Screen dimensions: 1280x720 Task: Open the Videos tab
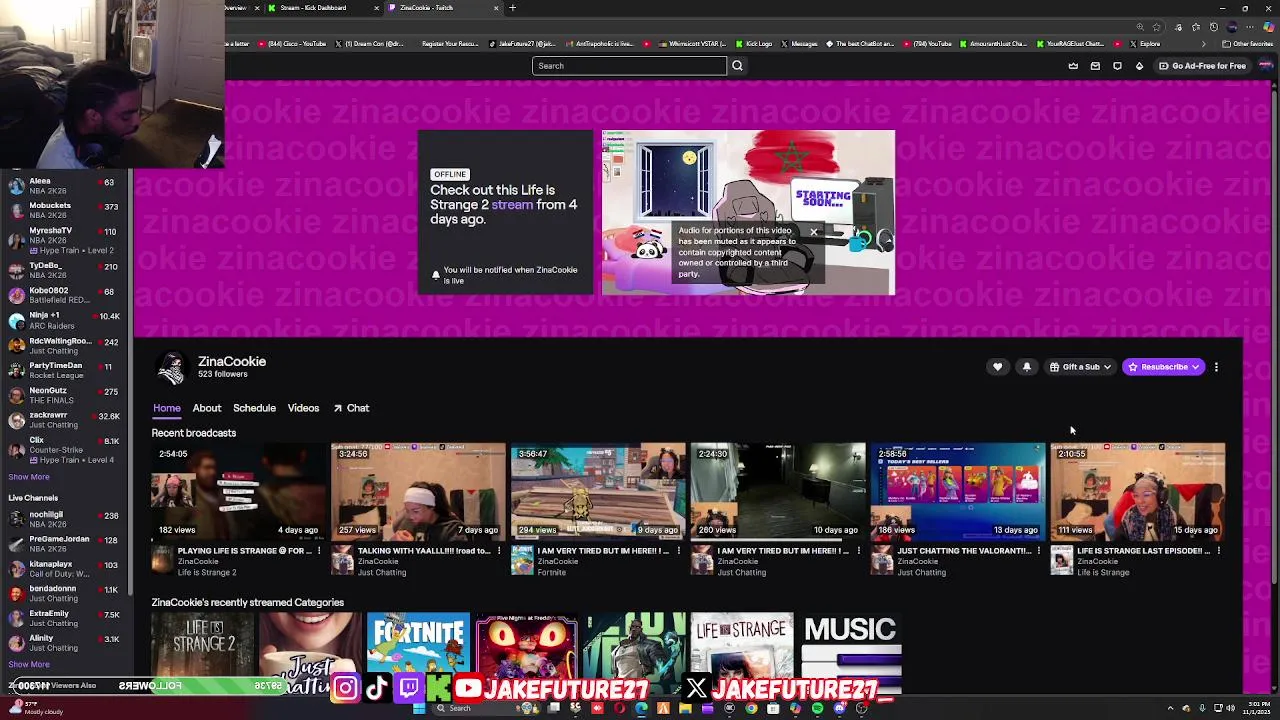[303, 408]
